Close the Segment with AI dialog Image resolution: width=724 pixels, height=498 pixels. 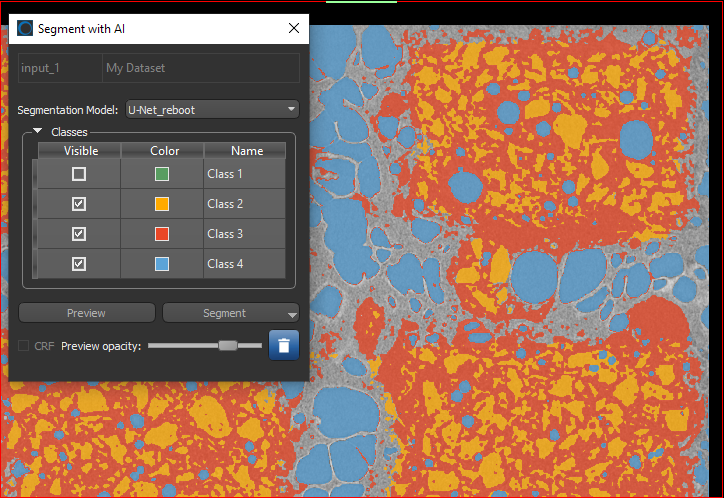(x=294, y=28)
